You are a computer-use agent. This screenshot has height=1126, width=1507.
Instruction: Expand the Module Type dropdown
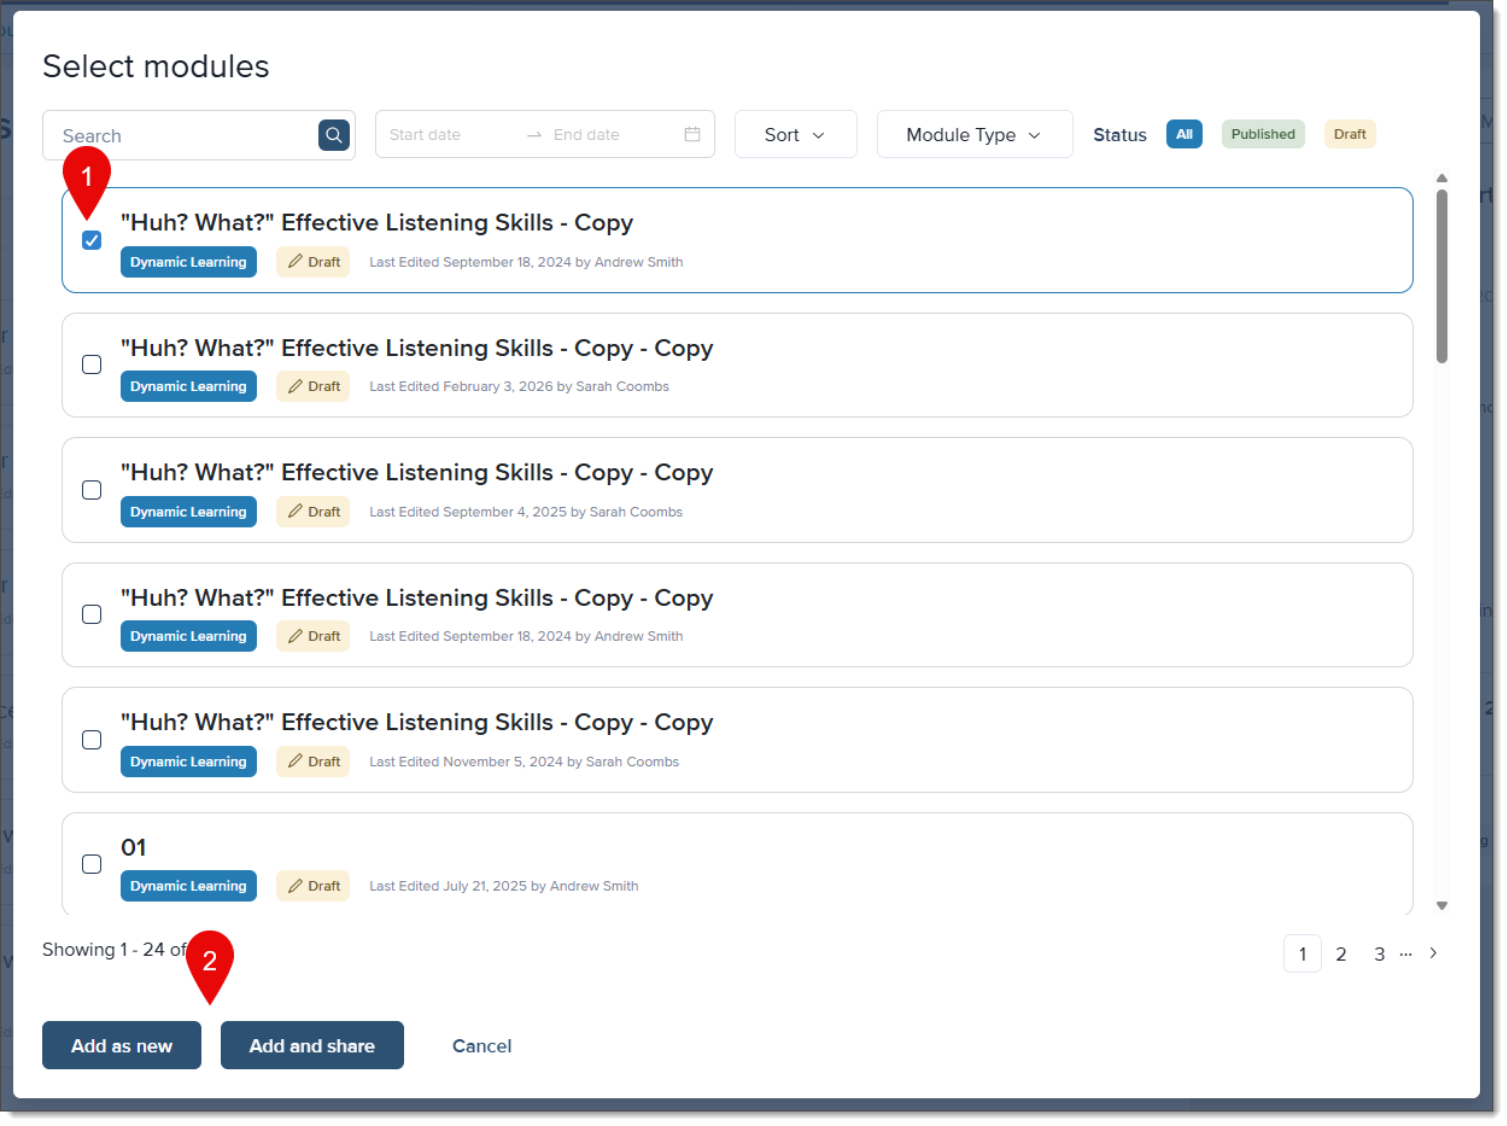click(x=973, y=135)
